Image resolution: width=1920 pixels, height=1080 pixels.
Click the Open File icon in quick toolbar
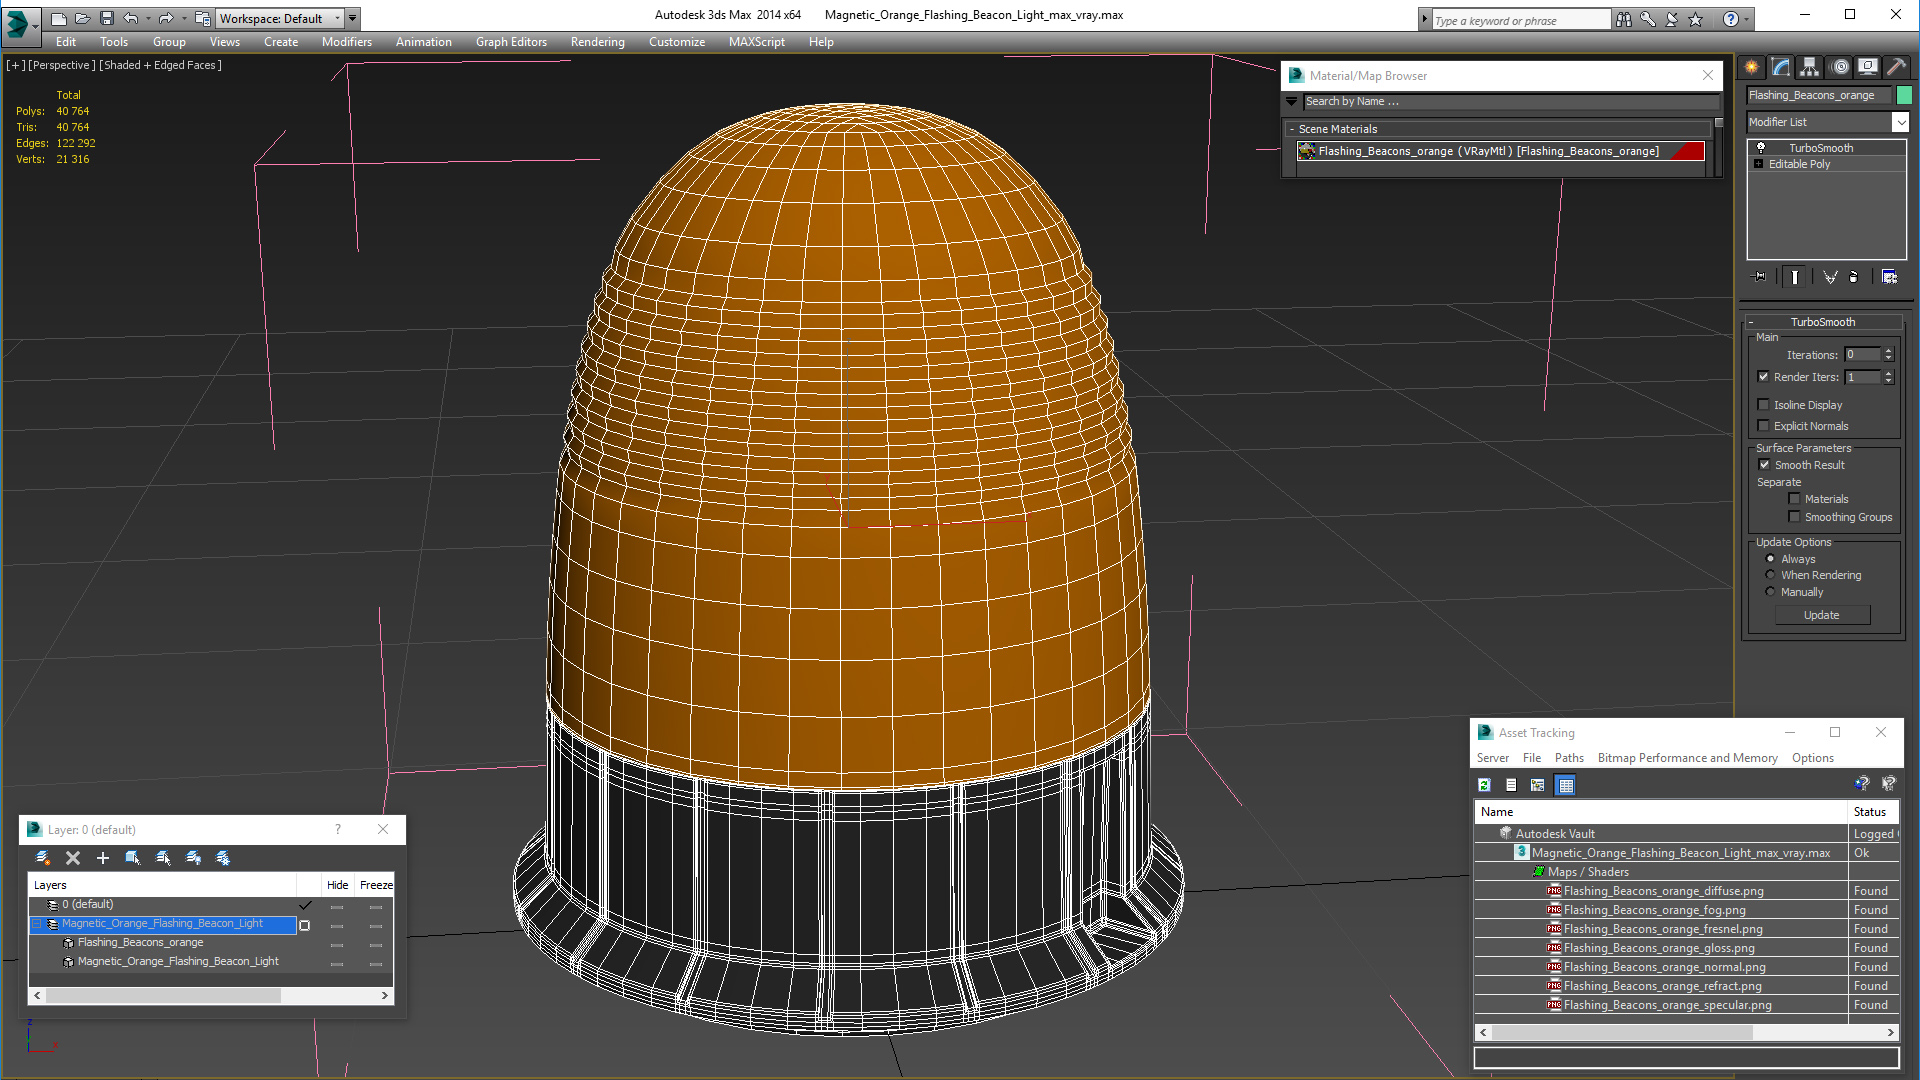pyautogui.click(x=82, y=18)
